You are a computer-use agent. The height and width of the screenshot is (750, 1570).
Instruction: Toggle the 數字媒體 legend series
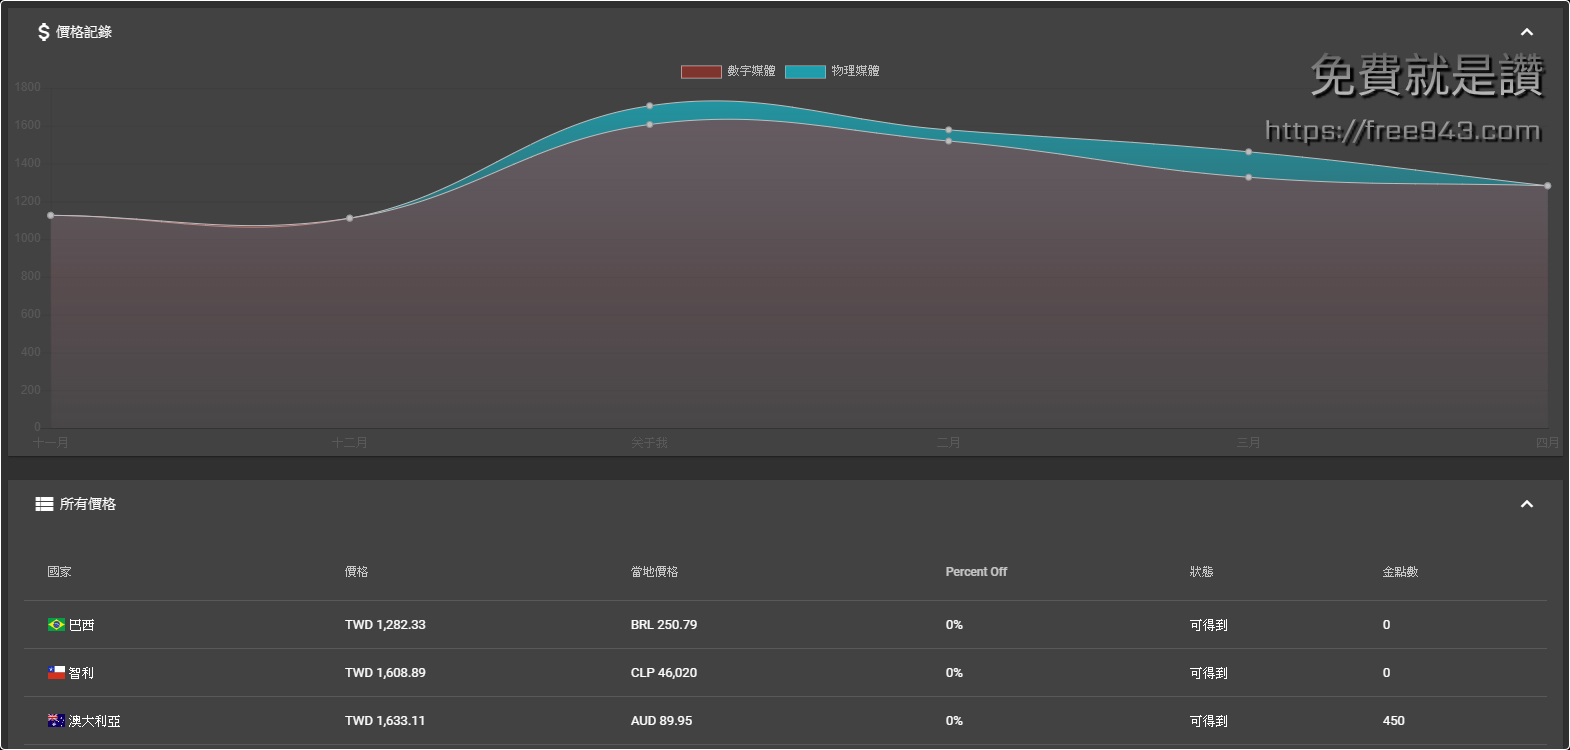pyautogui.click(x=750, y=71)
